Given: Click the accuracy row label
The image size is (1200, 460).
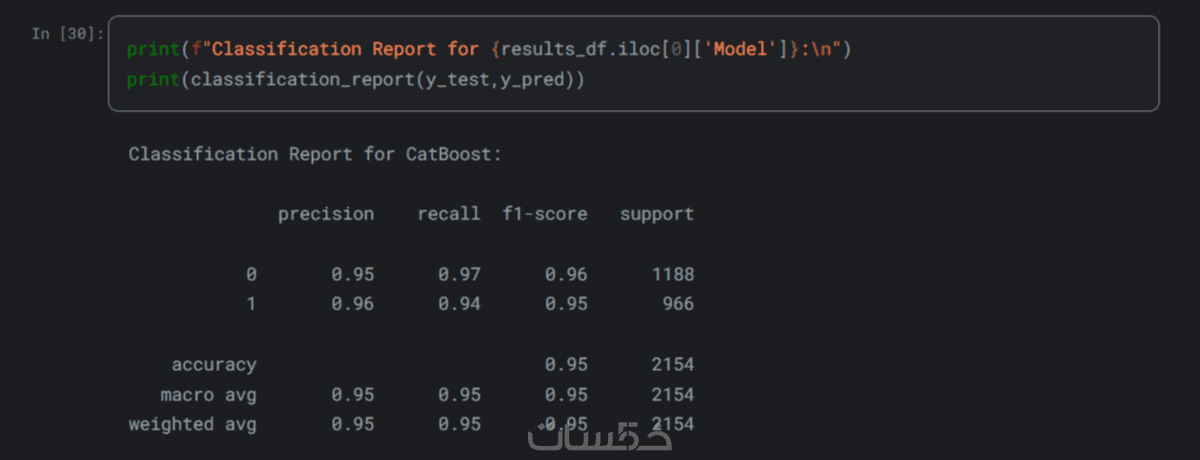Looking at the screenshot, I should coord(214,365).
